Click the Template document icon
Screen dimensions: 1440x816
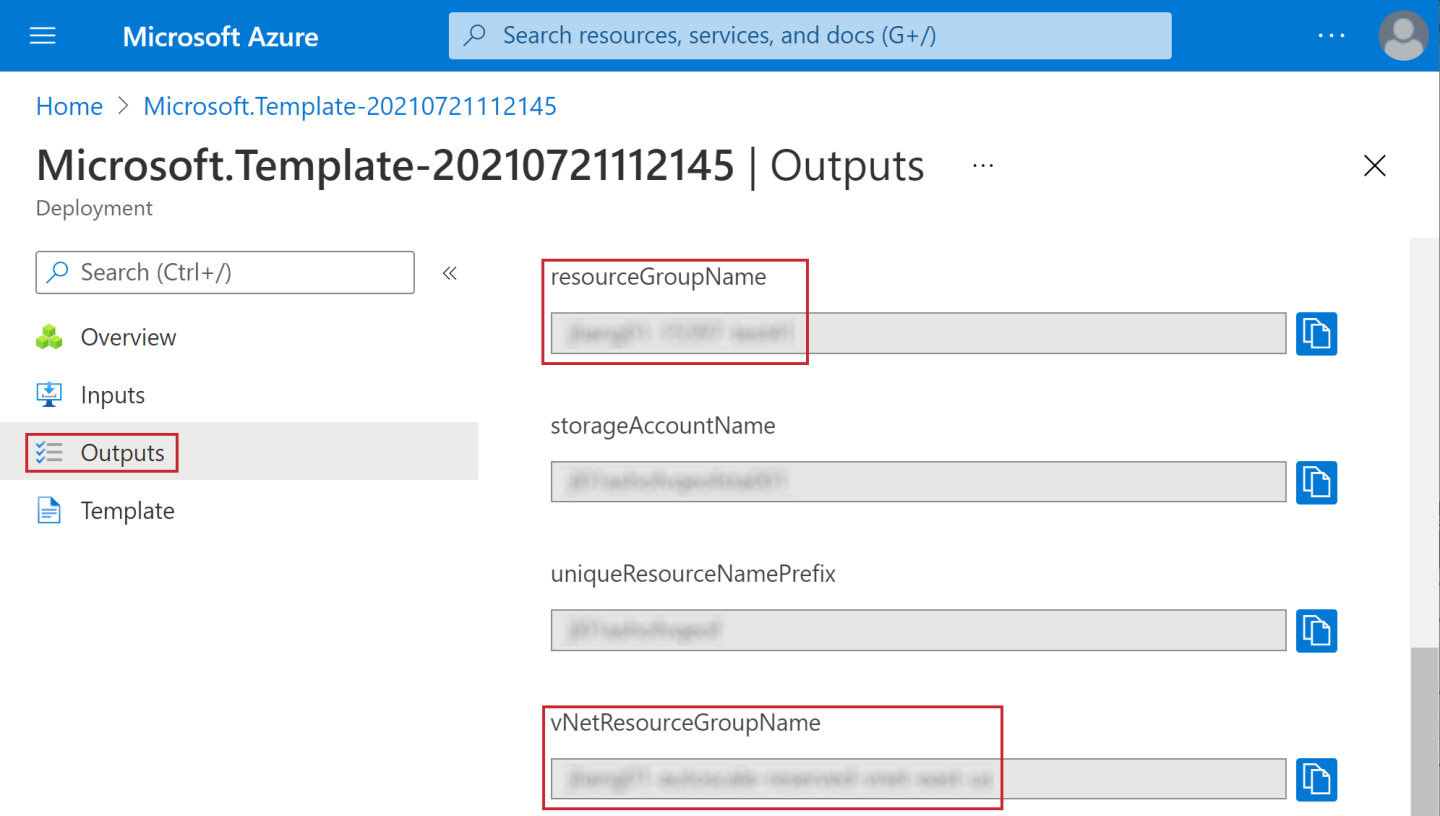click(49, 511)
